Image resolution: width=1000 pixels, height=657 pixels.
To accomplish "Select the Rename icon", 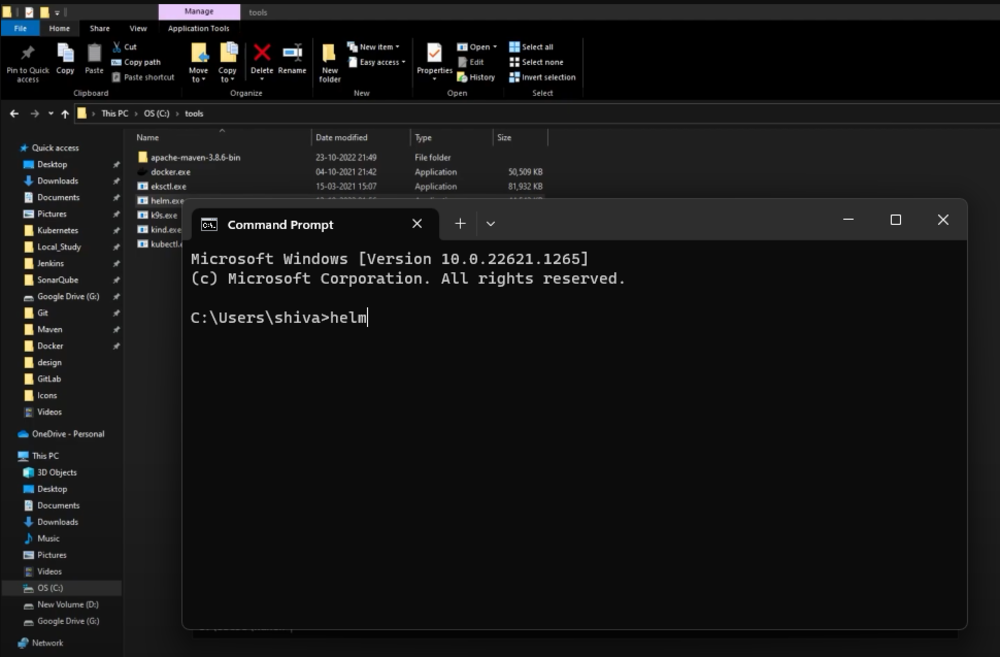I will [x=293, y=57].
